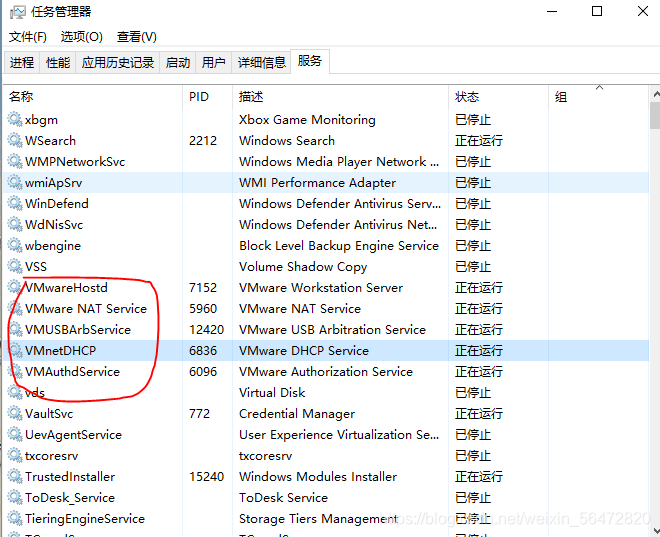Viewport: 660px width, 537px height.
Task: Click the ToDesk Service description
Action: point(283,498)
